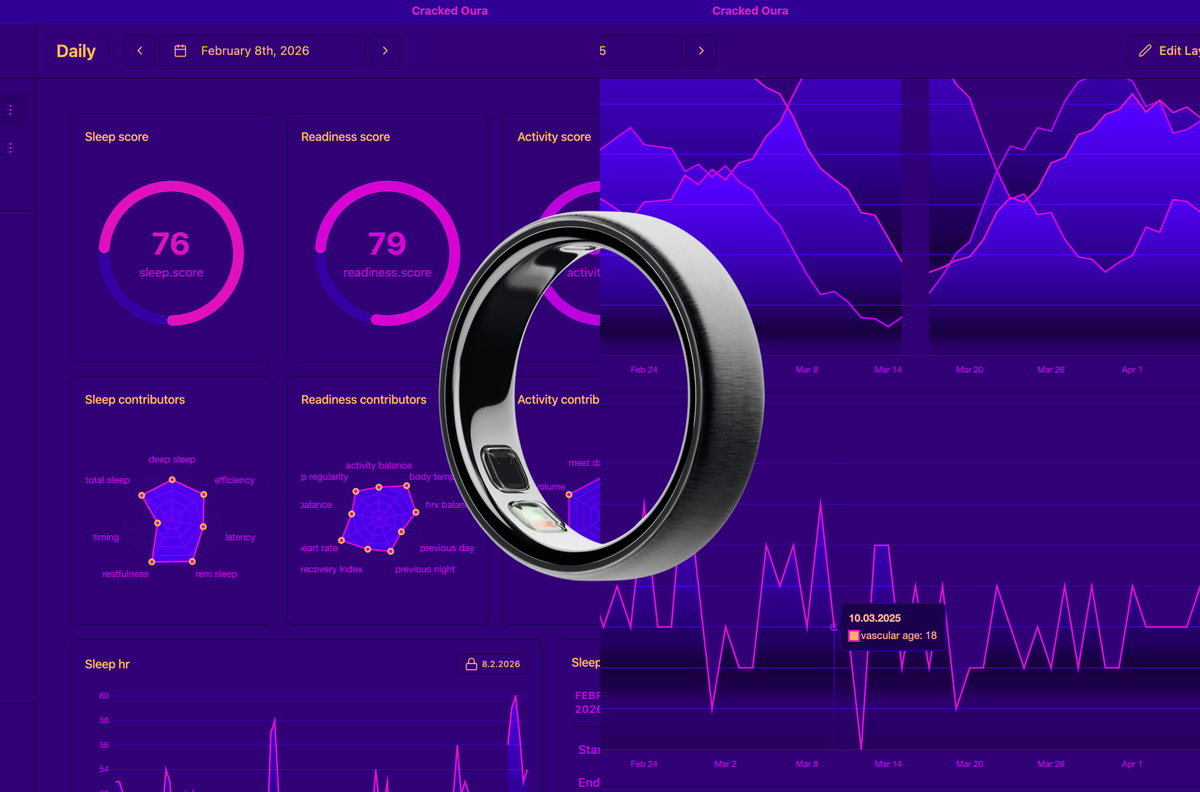The width and height of the screenshot is (1200, 792).
Task: Click the previous day radar label
Action: (447, 549)
